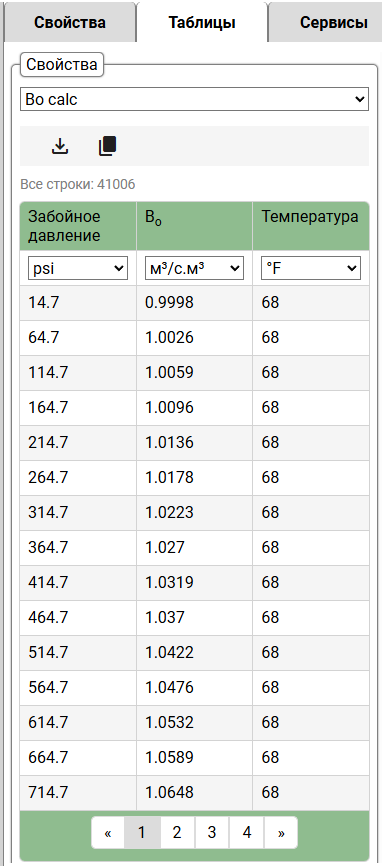Select the Таблицы tab

pyautogui.click(x=202, y=23)
